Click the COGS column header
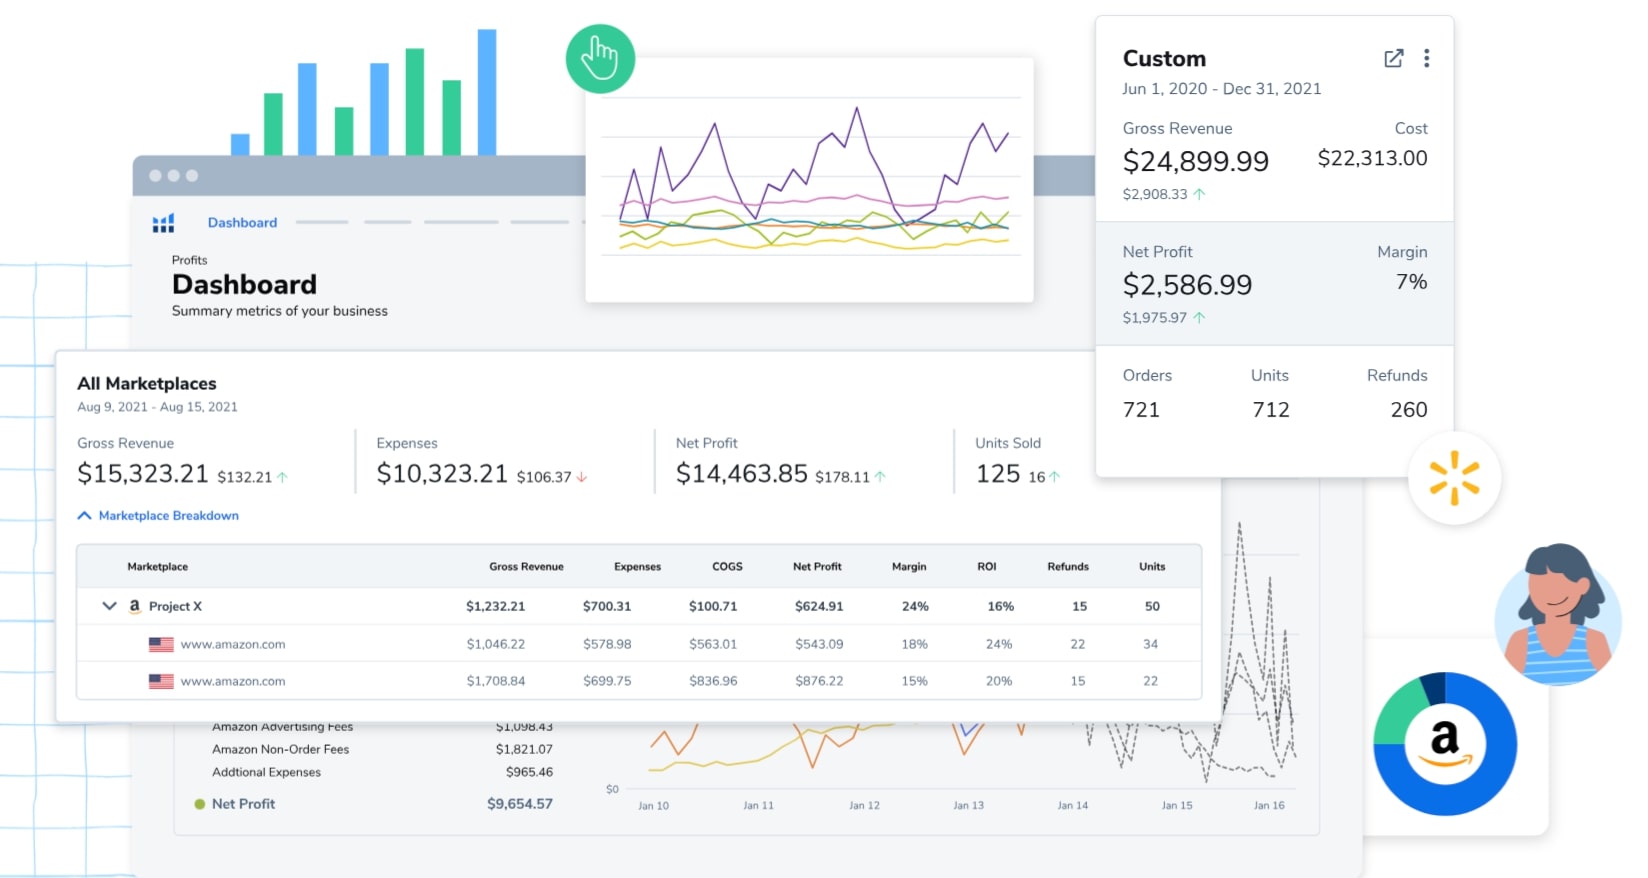Screen dimensions: 1648x878 tap(727, 567)
